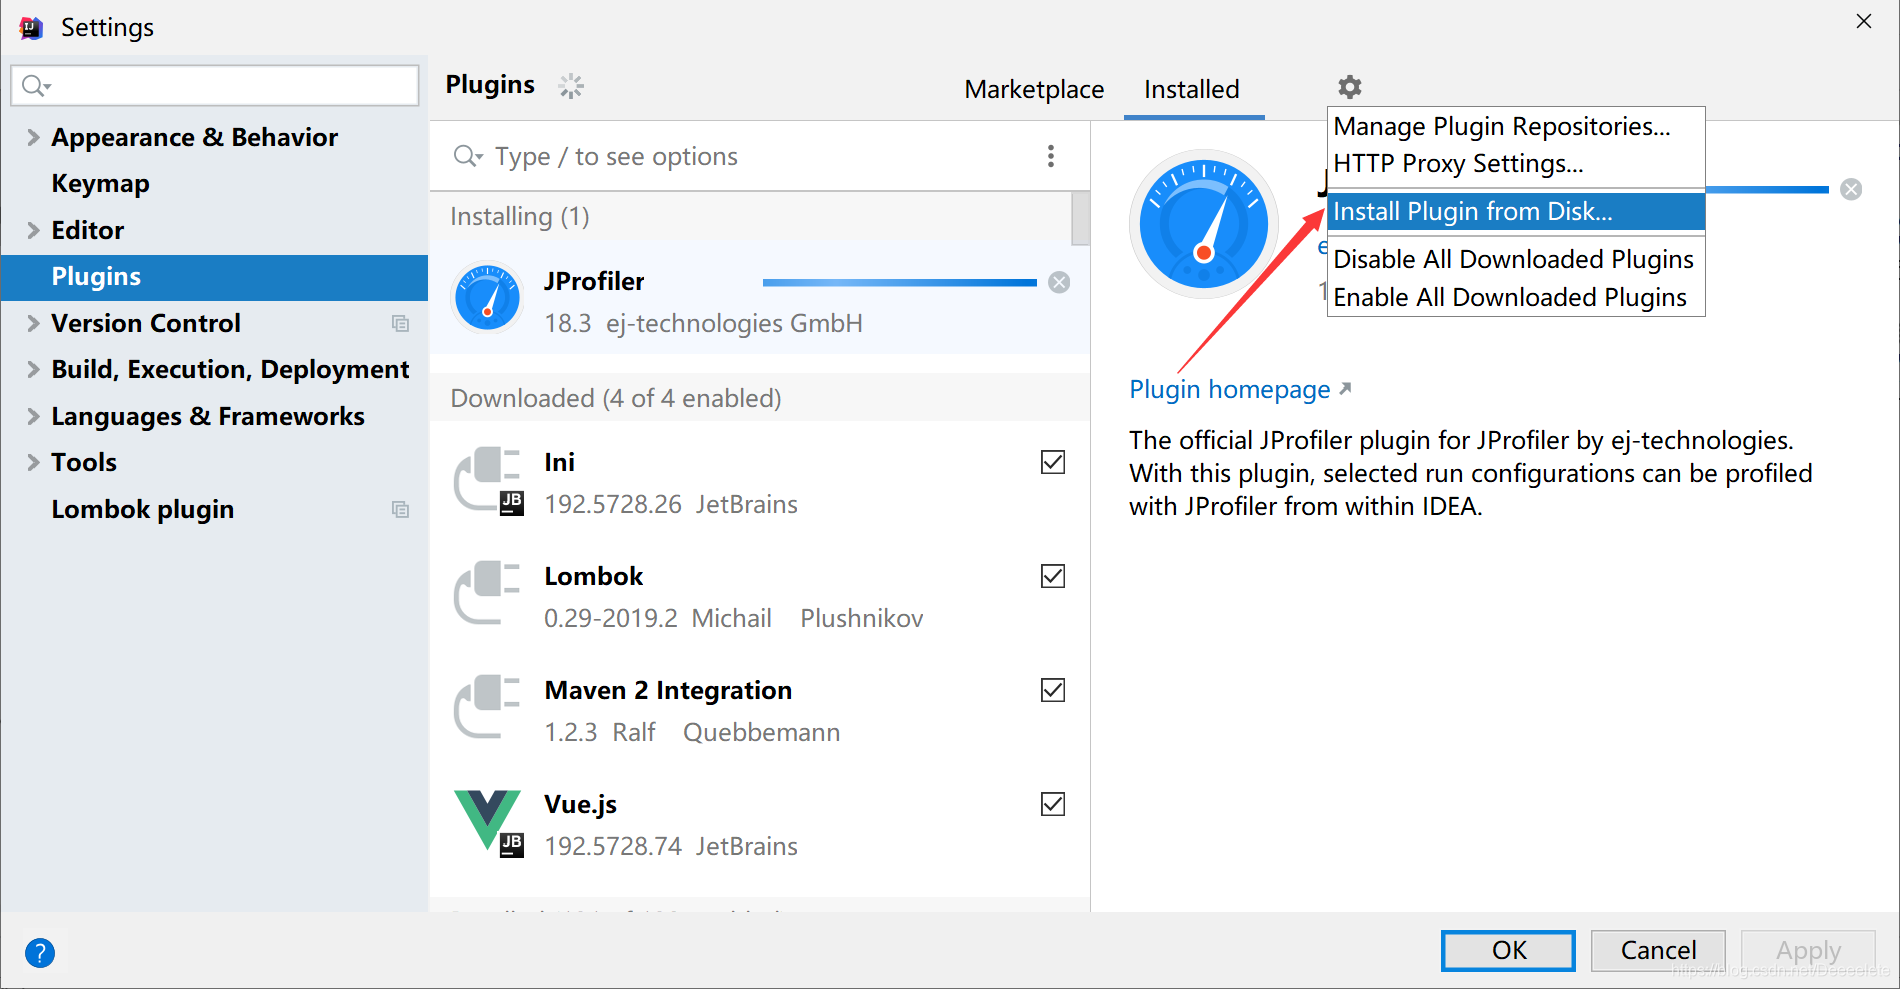Click the JProfiler install progress bar in the list
1900x989 pixels.
click(x=899, y=283)
